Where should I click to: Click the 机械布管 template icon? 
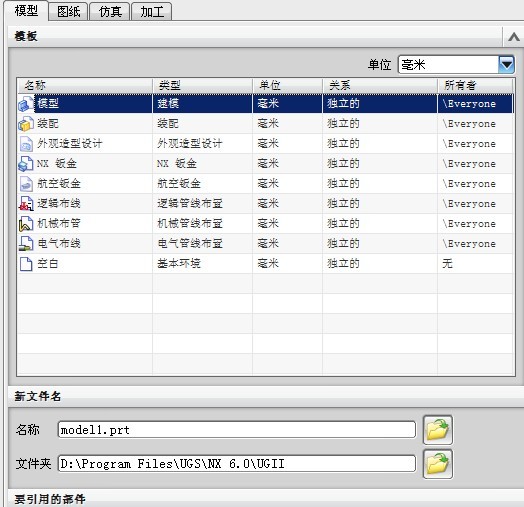click(x=26, y=224)
